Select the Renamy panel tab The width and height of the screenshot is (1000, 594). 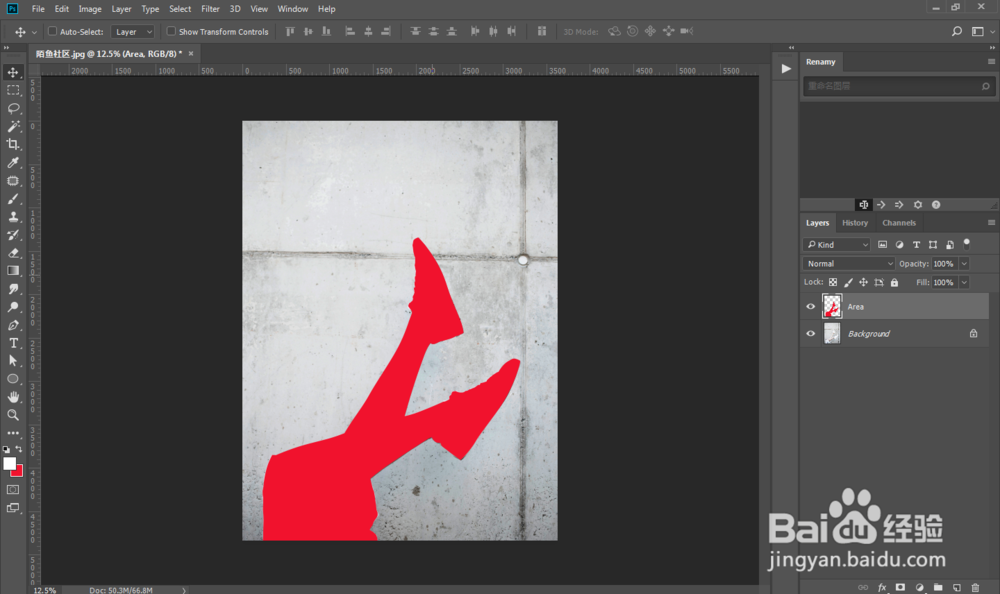pos(821,62)
